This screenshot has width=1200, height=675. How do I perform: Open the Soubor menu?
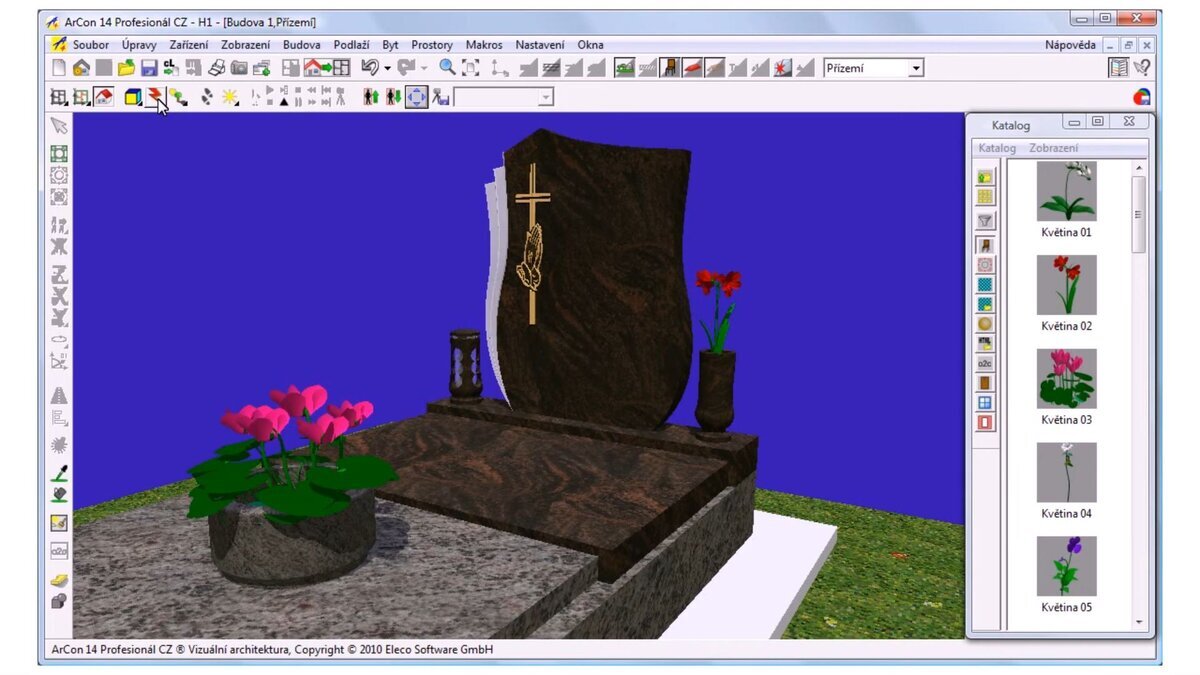point(91,45)
